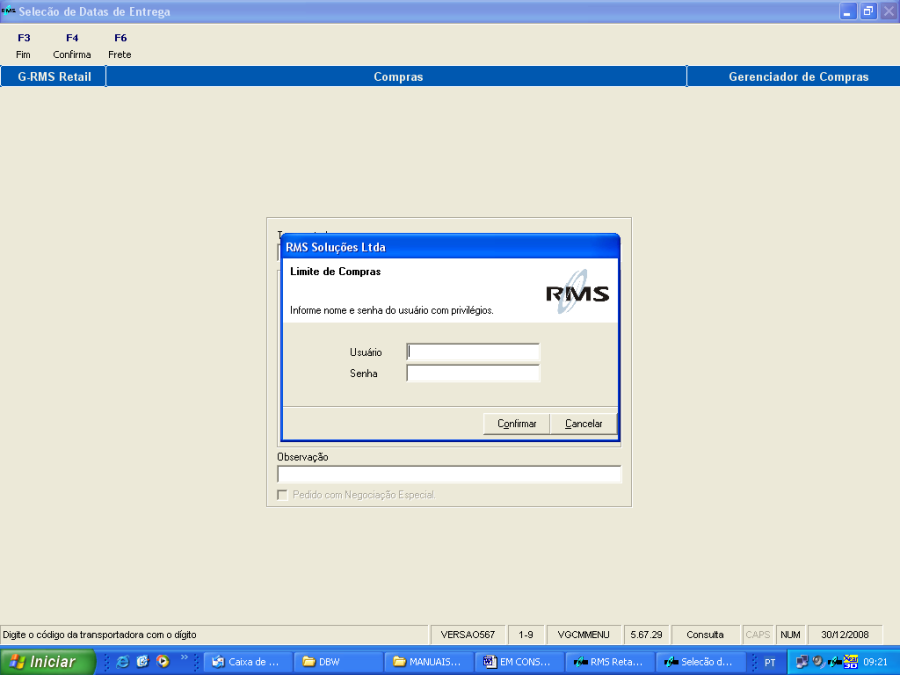900x675 pixels.
Task: Click the VERSAO567 status bar entry
Action: tap(467, 635)
